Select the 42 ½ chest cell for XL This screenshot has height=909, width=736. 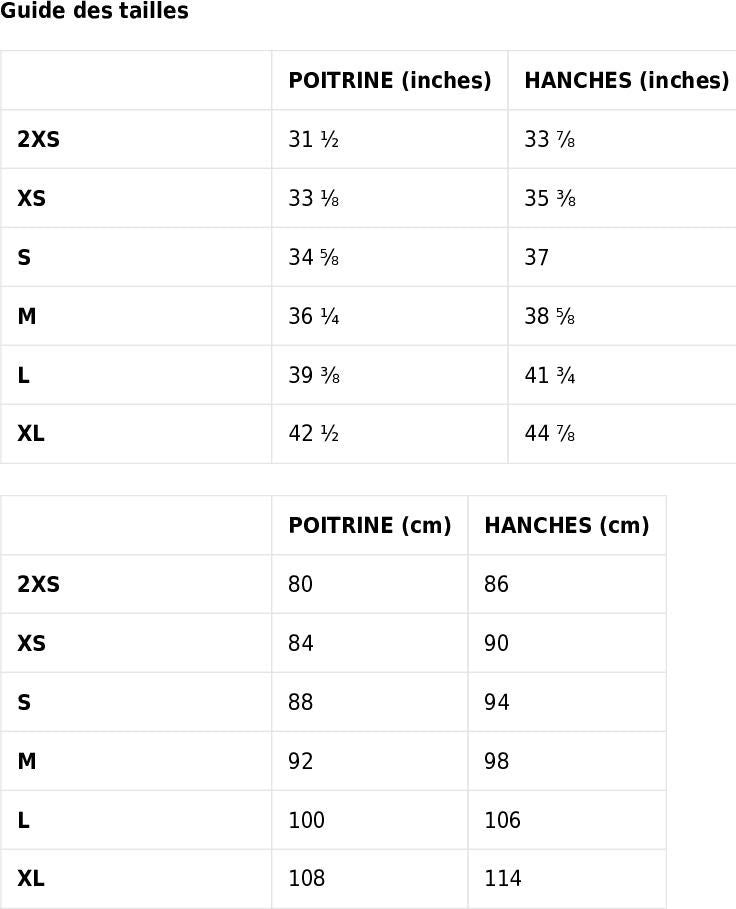(313, 434)
